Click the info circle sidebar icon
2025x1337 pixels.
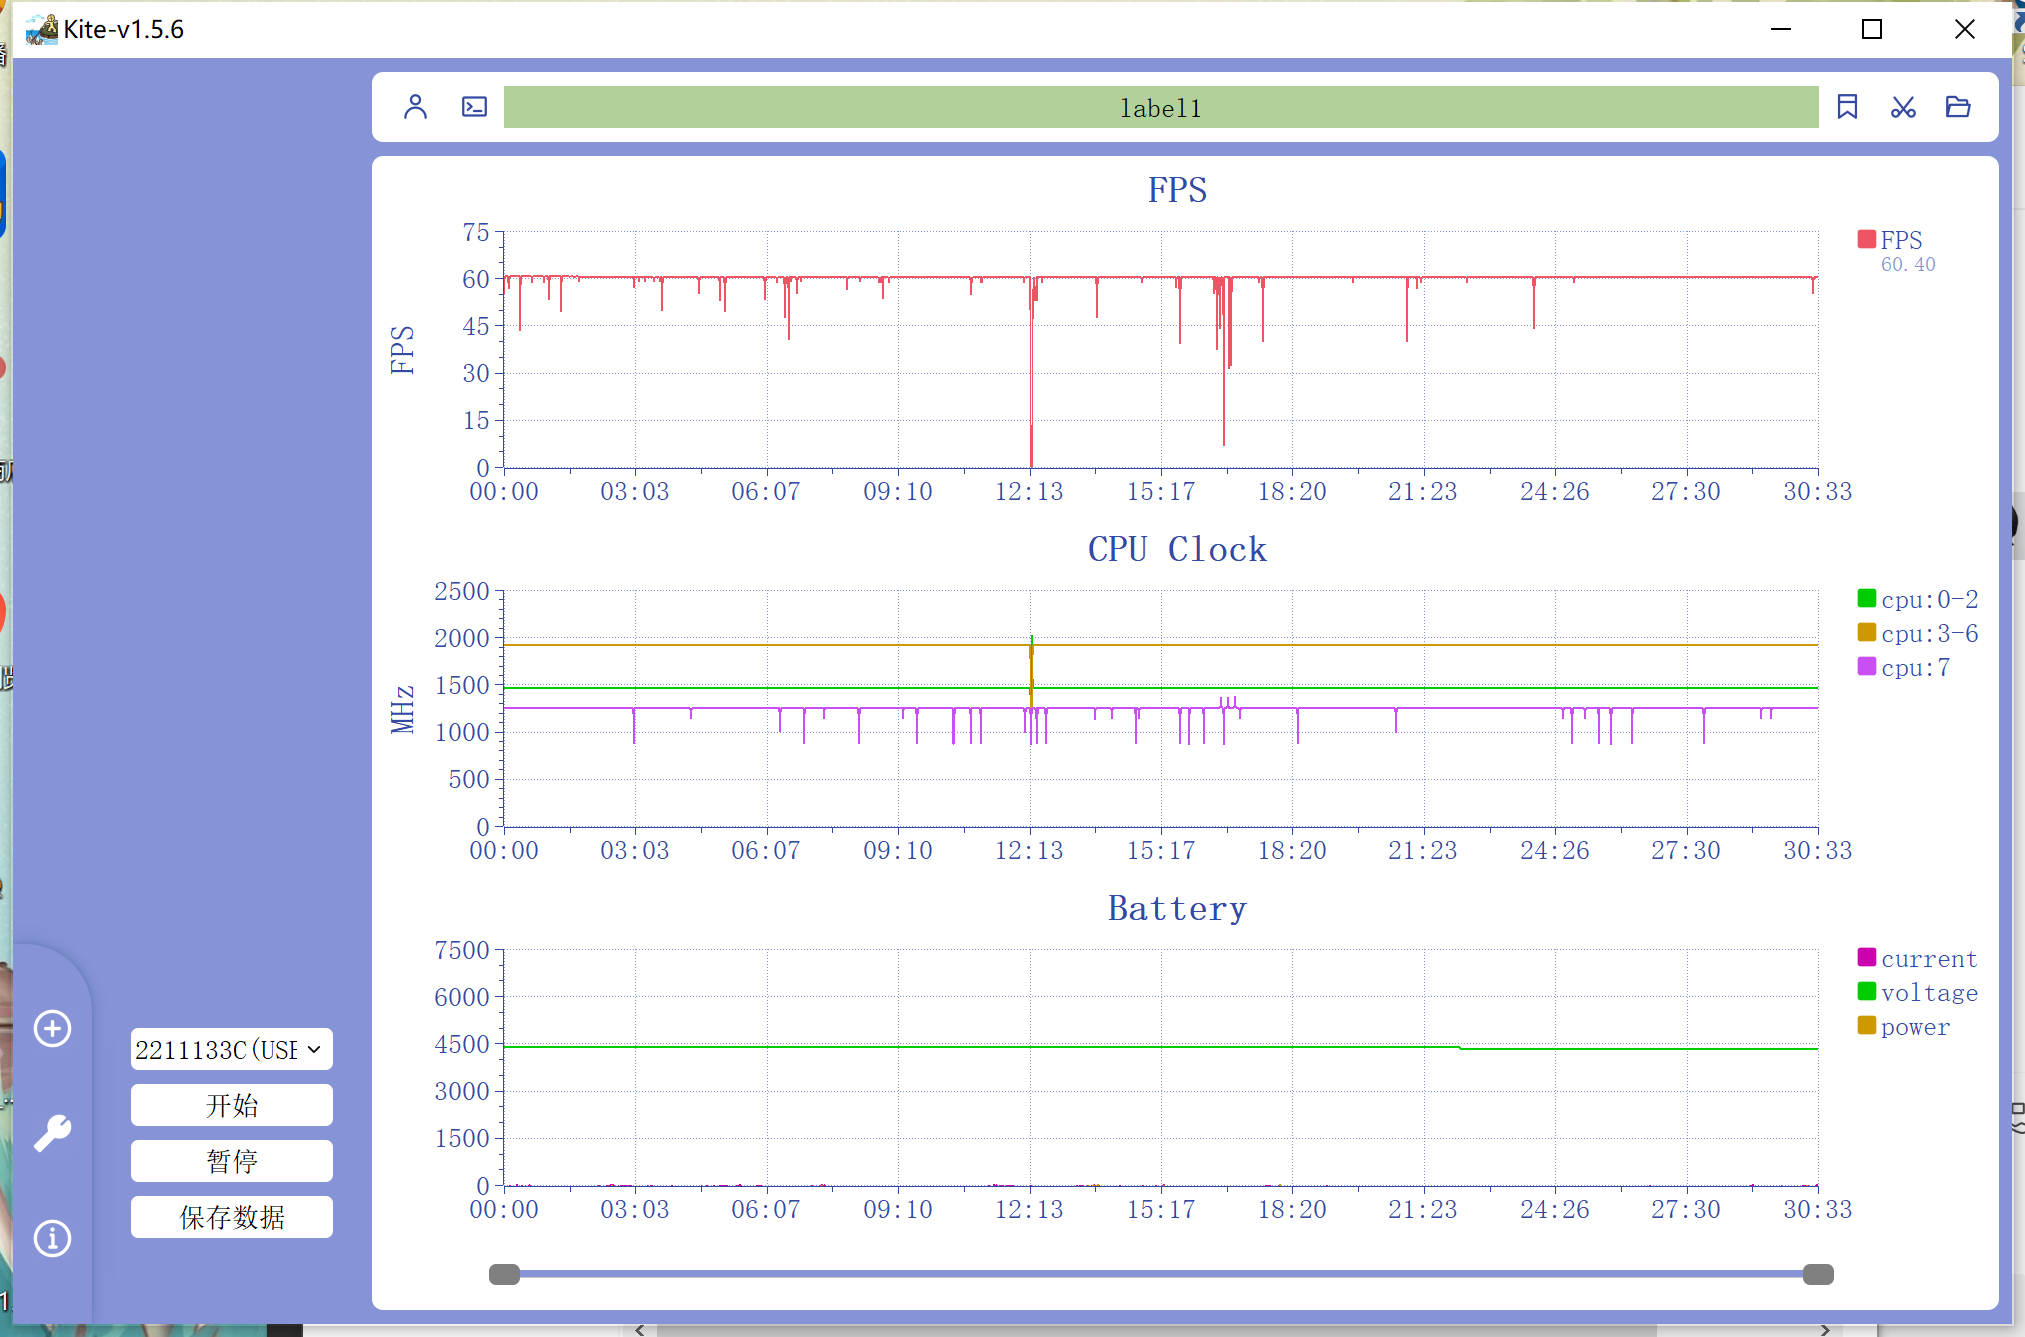click(52, 1238)
